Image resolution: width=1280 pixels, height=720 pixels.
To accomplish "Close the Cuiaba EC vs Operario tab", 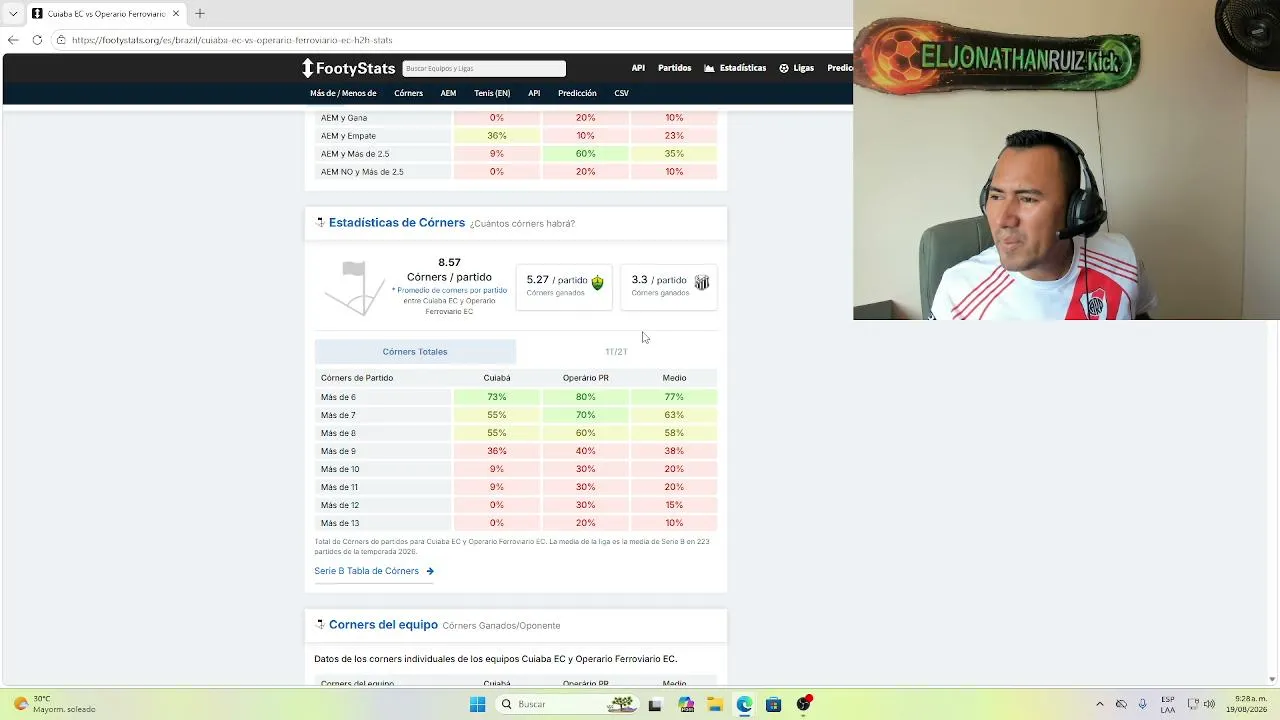I will [176, 14].
